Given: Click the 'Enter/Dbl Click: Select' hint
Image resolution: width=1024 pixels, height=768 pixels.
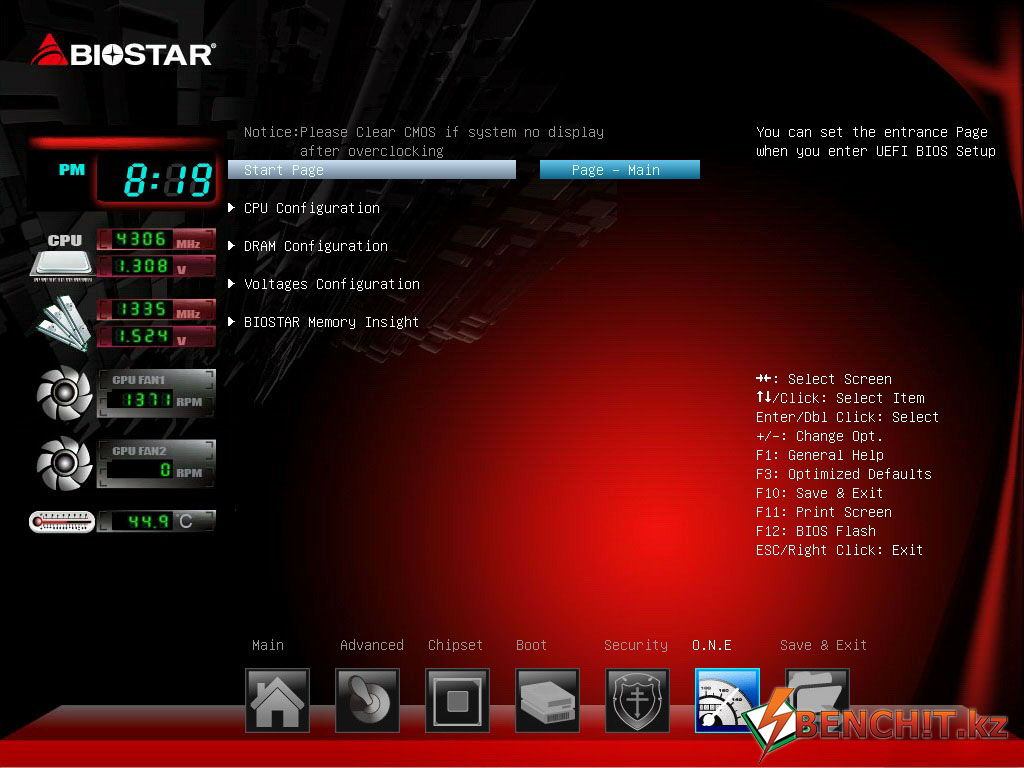Looking at the screenshot, I should click(847, 417).
